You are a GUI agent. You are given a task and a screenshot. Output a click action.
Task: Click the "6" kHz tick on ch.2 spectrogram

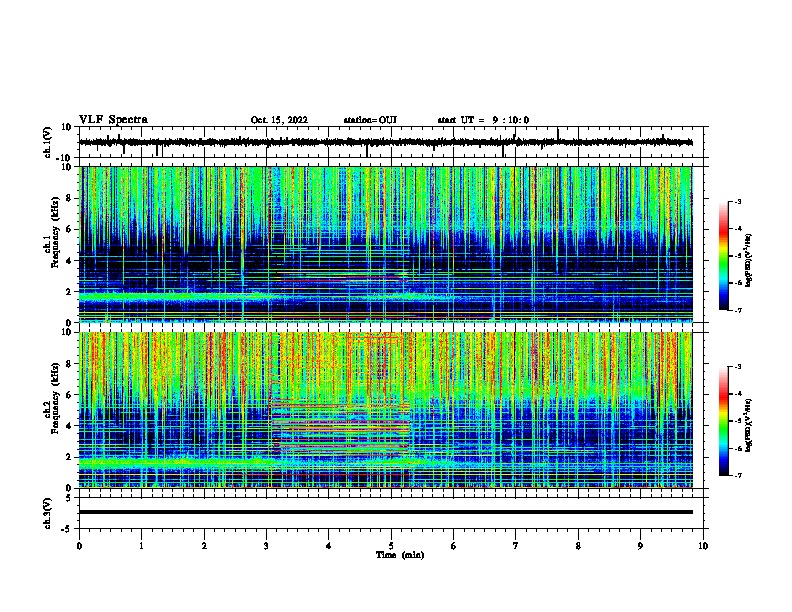(x=69, y=395)
